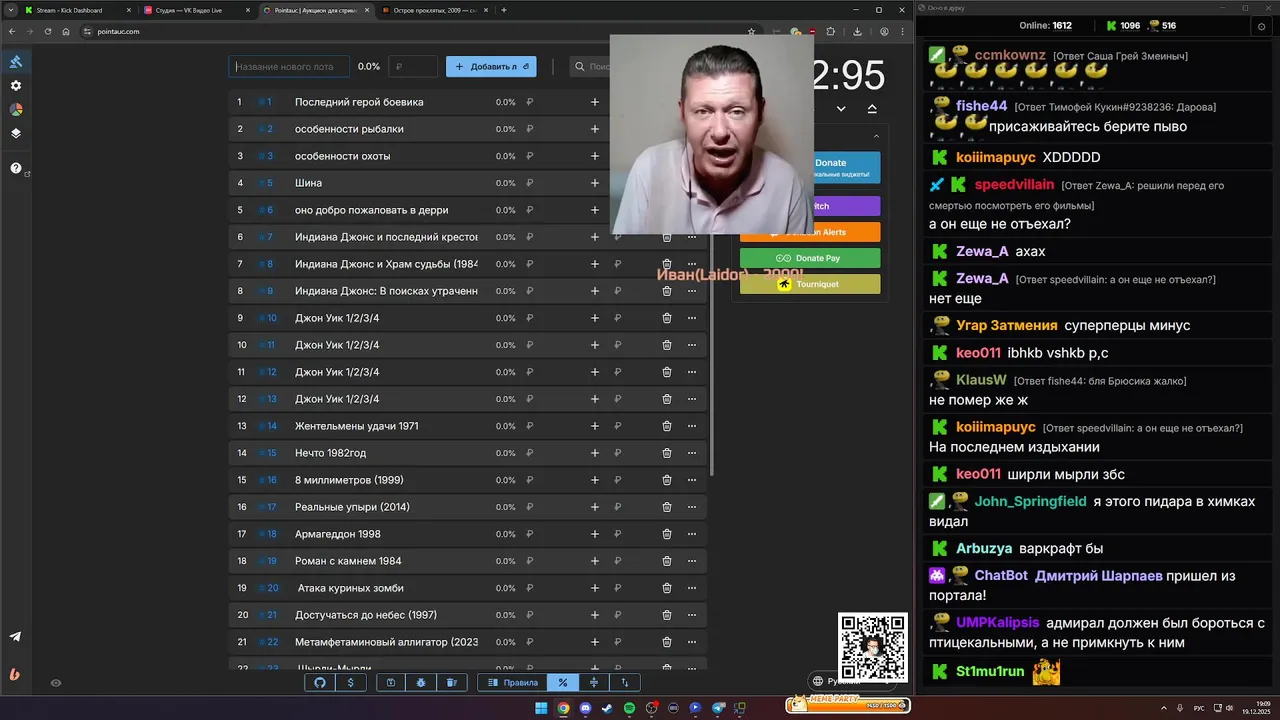The image size is (1280, 720).
Task: Click plus on Нечто 1982год row
Action: click(x=595, y=453)
